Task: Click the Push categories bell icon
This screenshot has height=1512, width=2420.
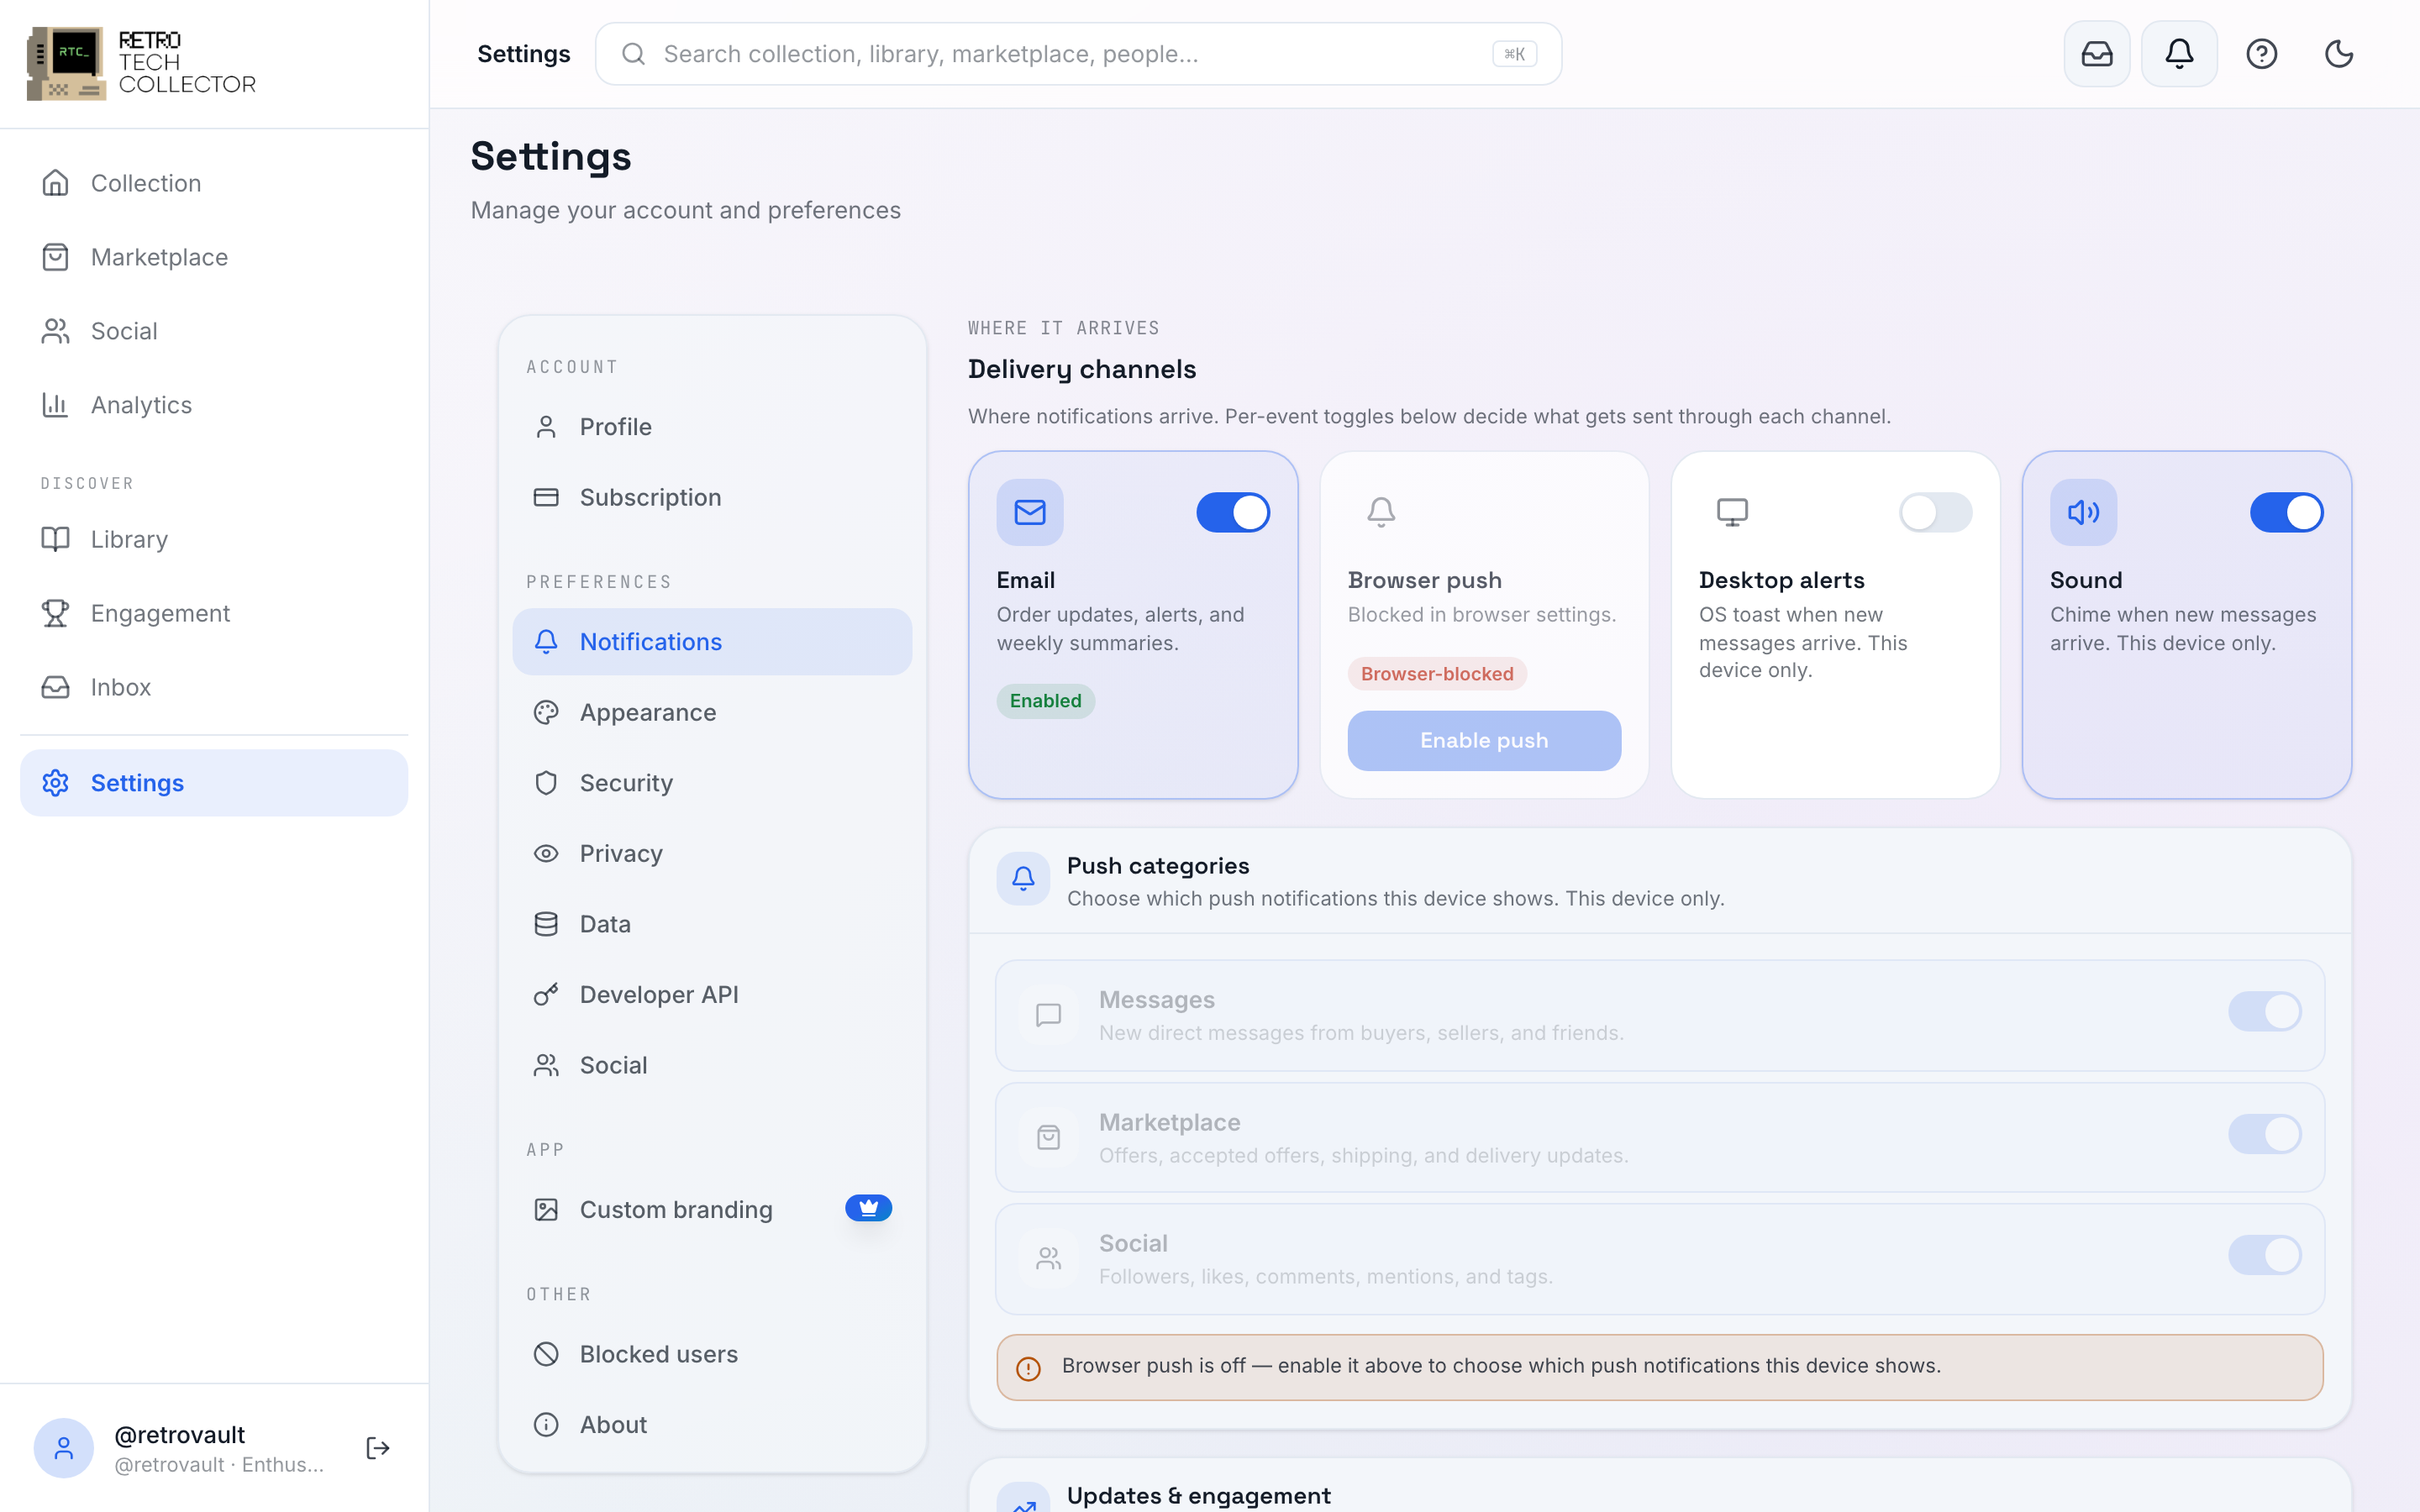Action: [x=1023, y=879]
